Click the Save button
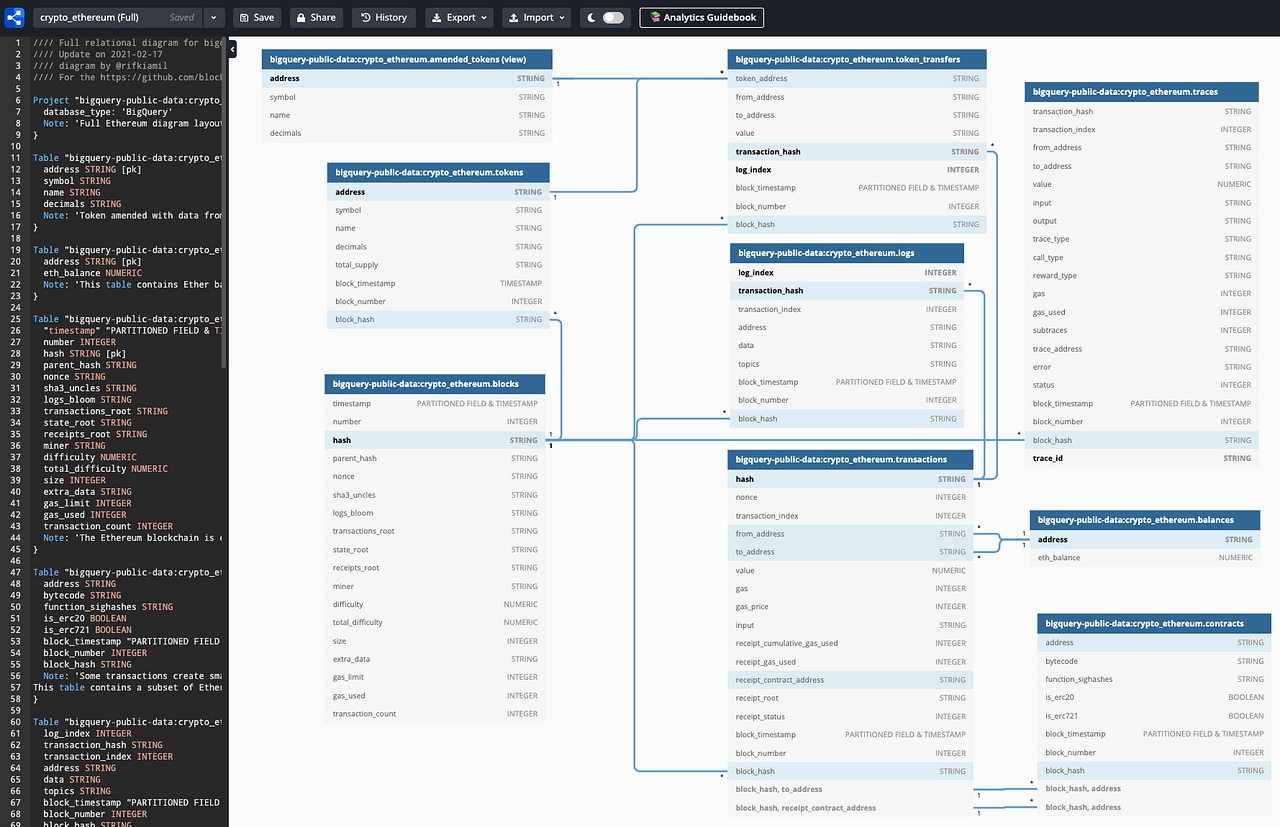 [x=257, y=17]
